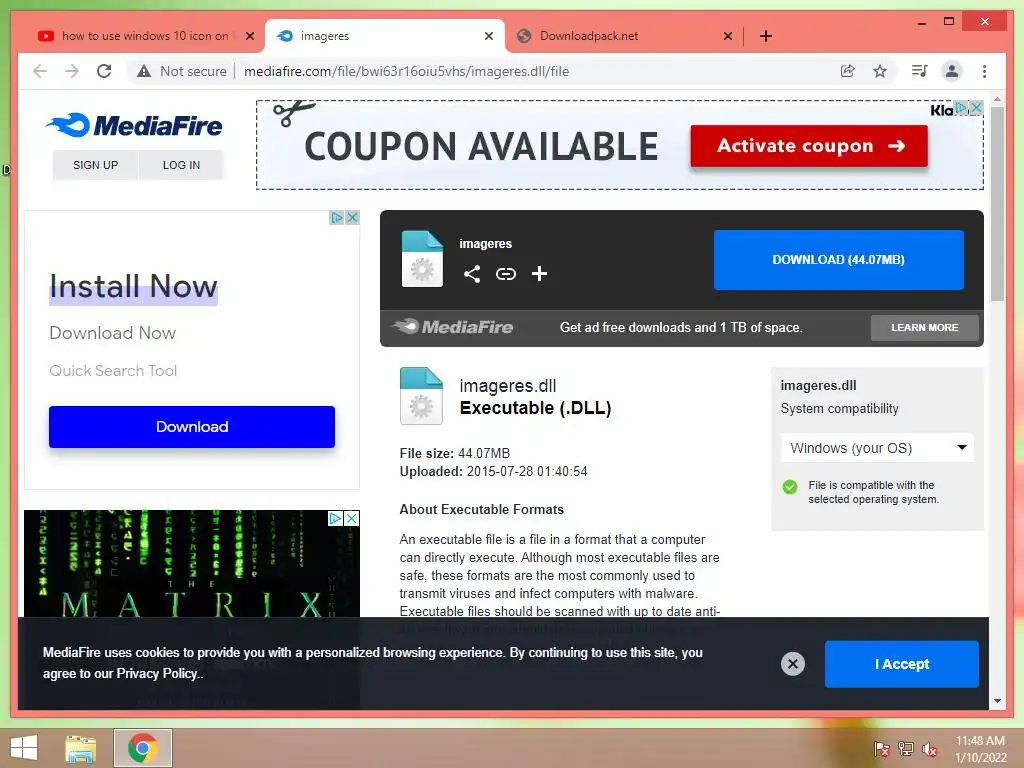Close the Matrix ad
Viewport: 1024px width, 768px height.
351,518
